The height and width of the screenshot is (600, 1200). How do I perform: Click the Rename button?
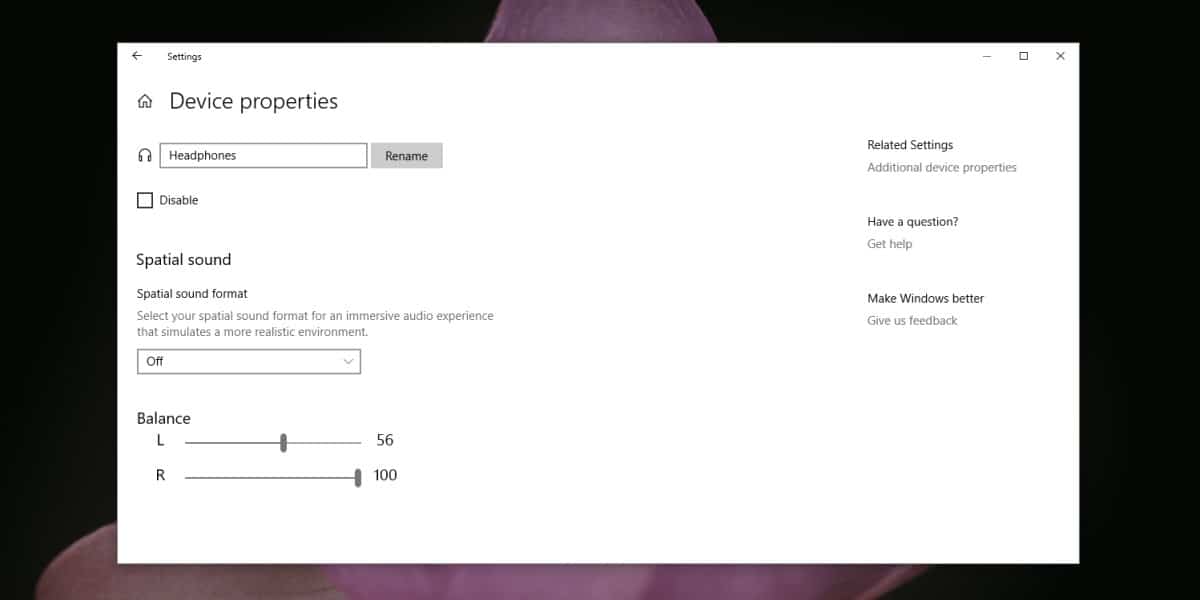point(407,155)
